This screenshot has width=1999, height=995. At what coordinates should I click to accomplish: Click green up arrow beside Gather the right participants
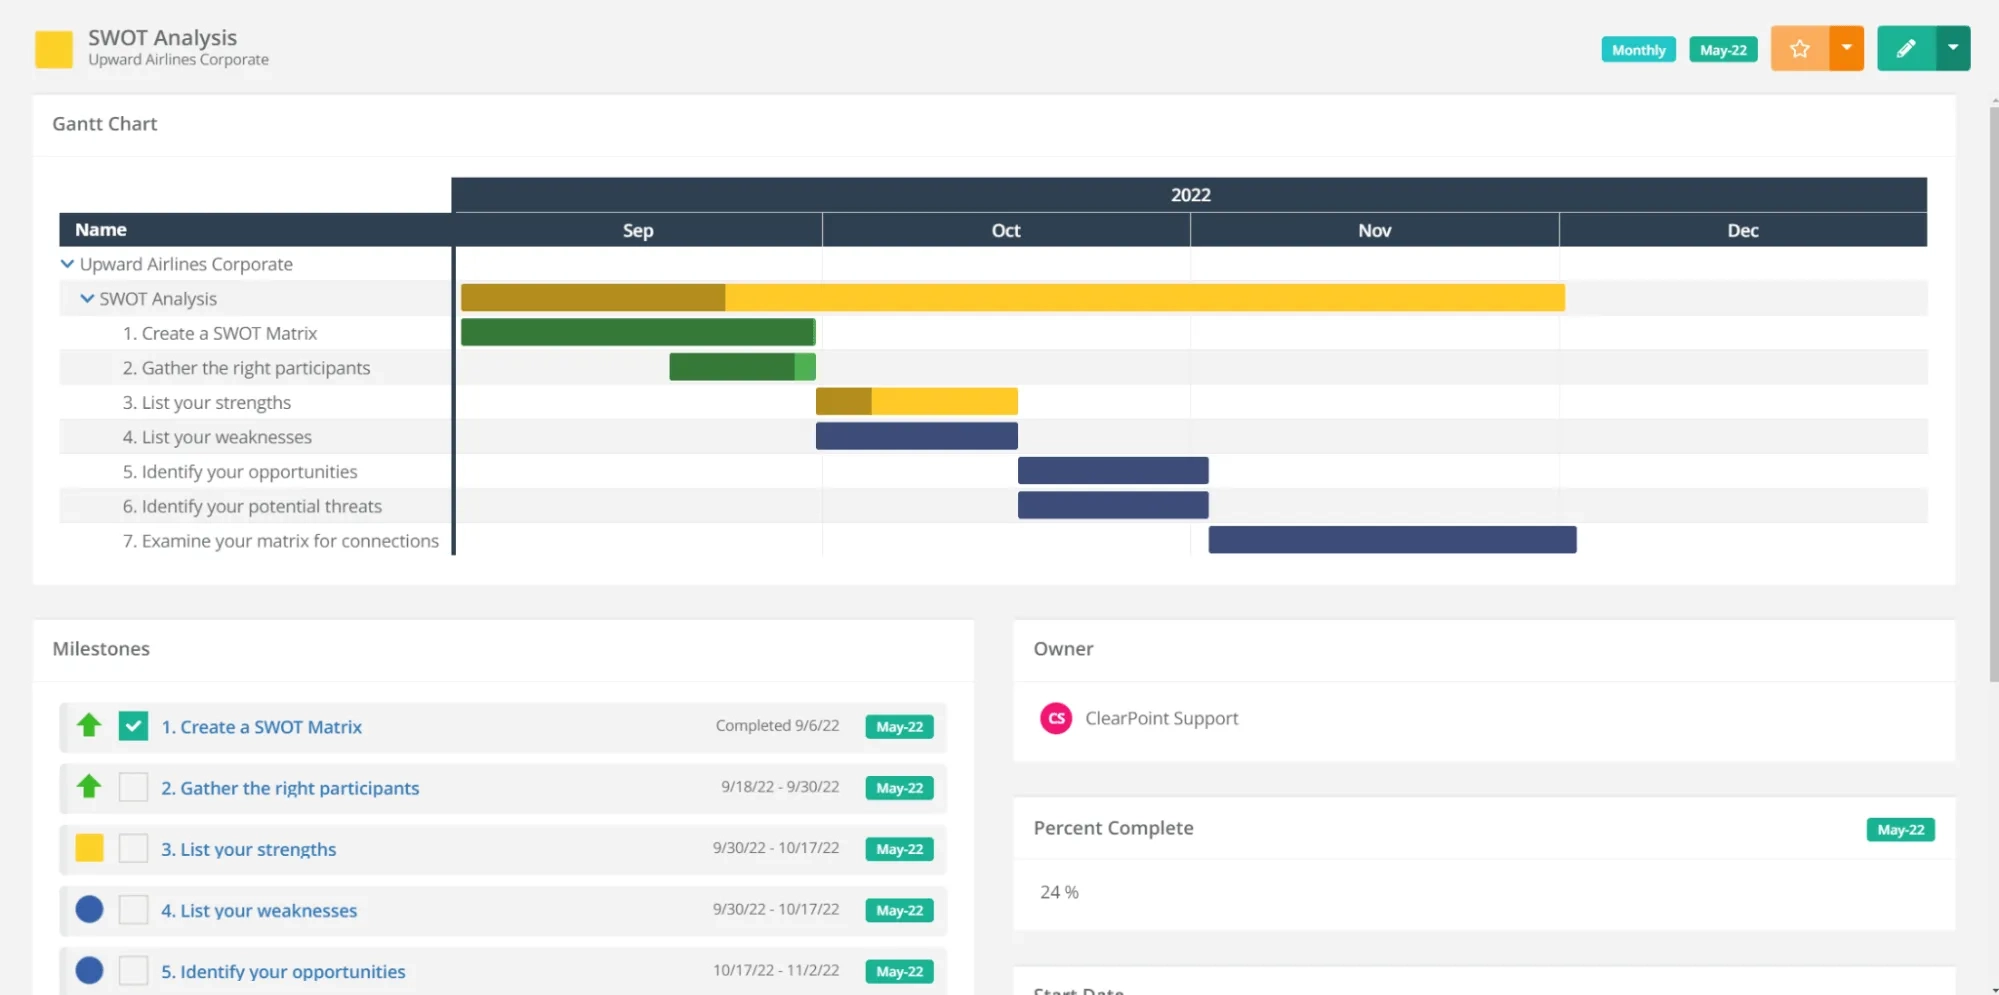click(x=89, y=787)
